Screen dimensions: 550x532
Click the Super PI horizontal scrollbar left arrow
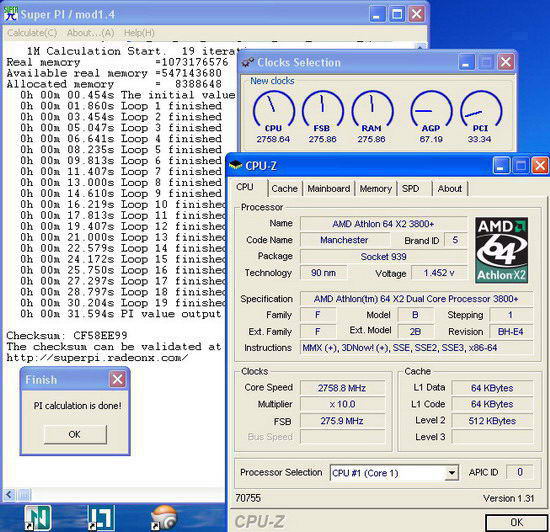9,495
